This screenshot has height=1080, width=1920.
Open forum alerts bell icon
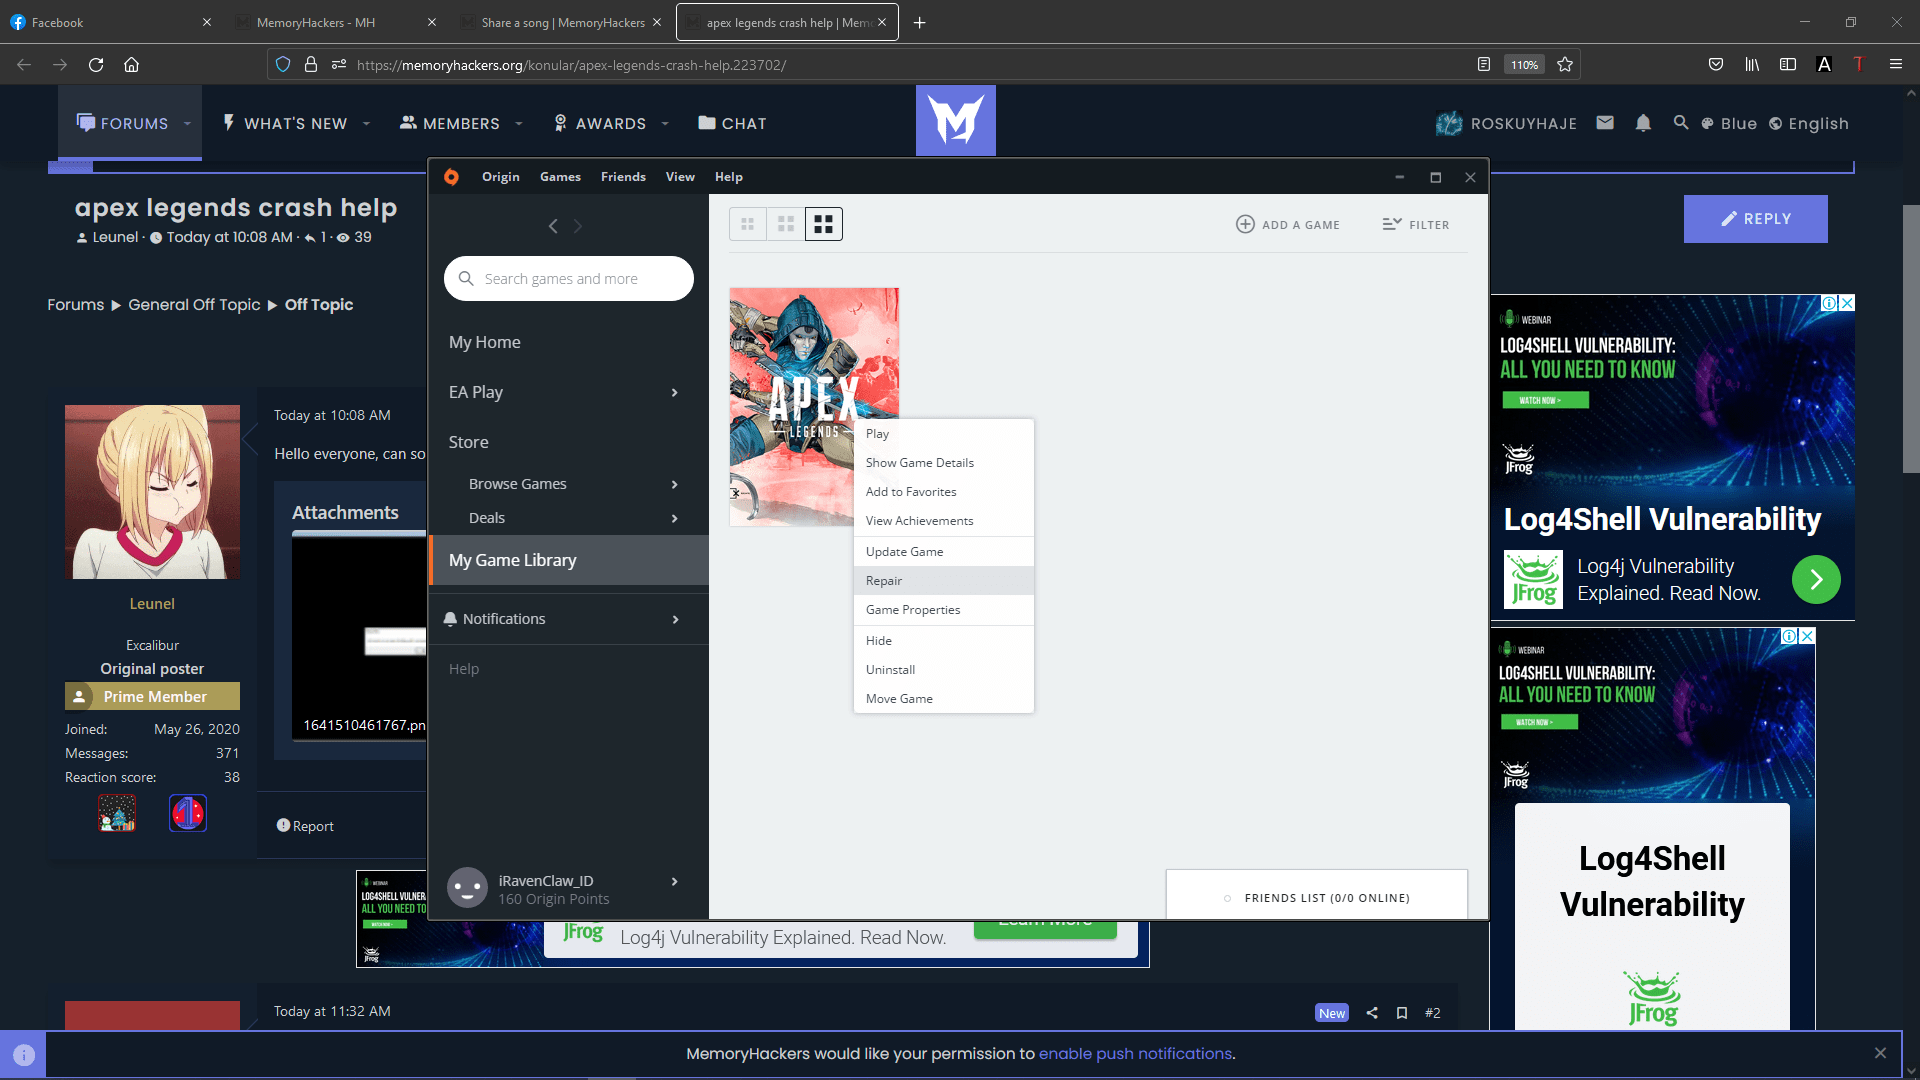point(1643,123)
